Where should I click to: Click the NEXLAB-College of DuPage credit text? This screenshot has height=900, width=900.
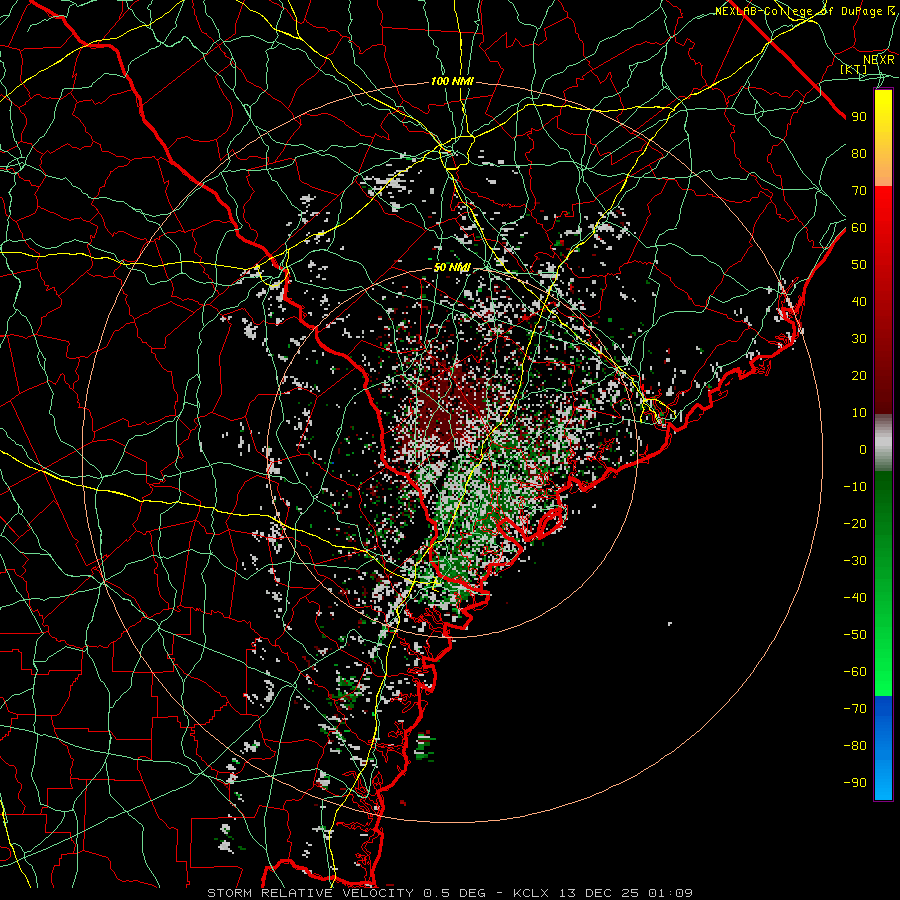(804, 11)
